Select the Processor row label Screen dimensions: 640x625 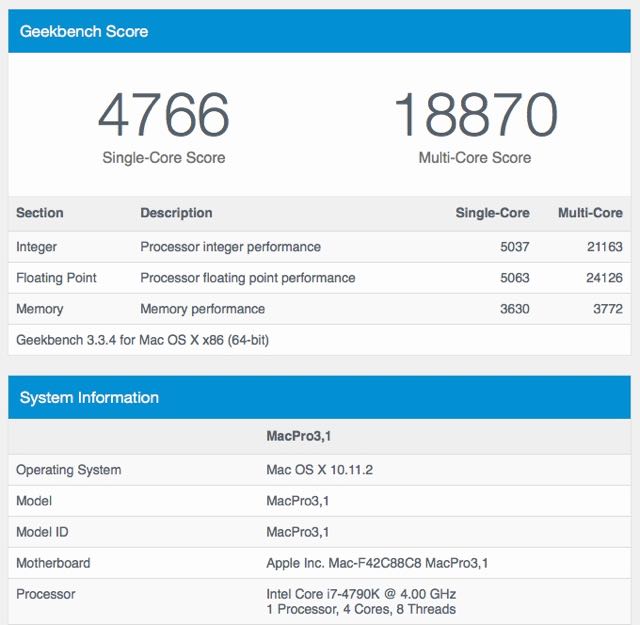coord(46,594)
